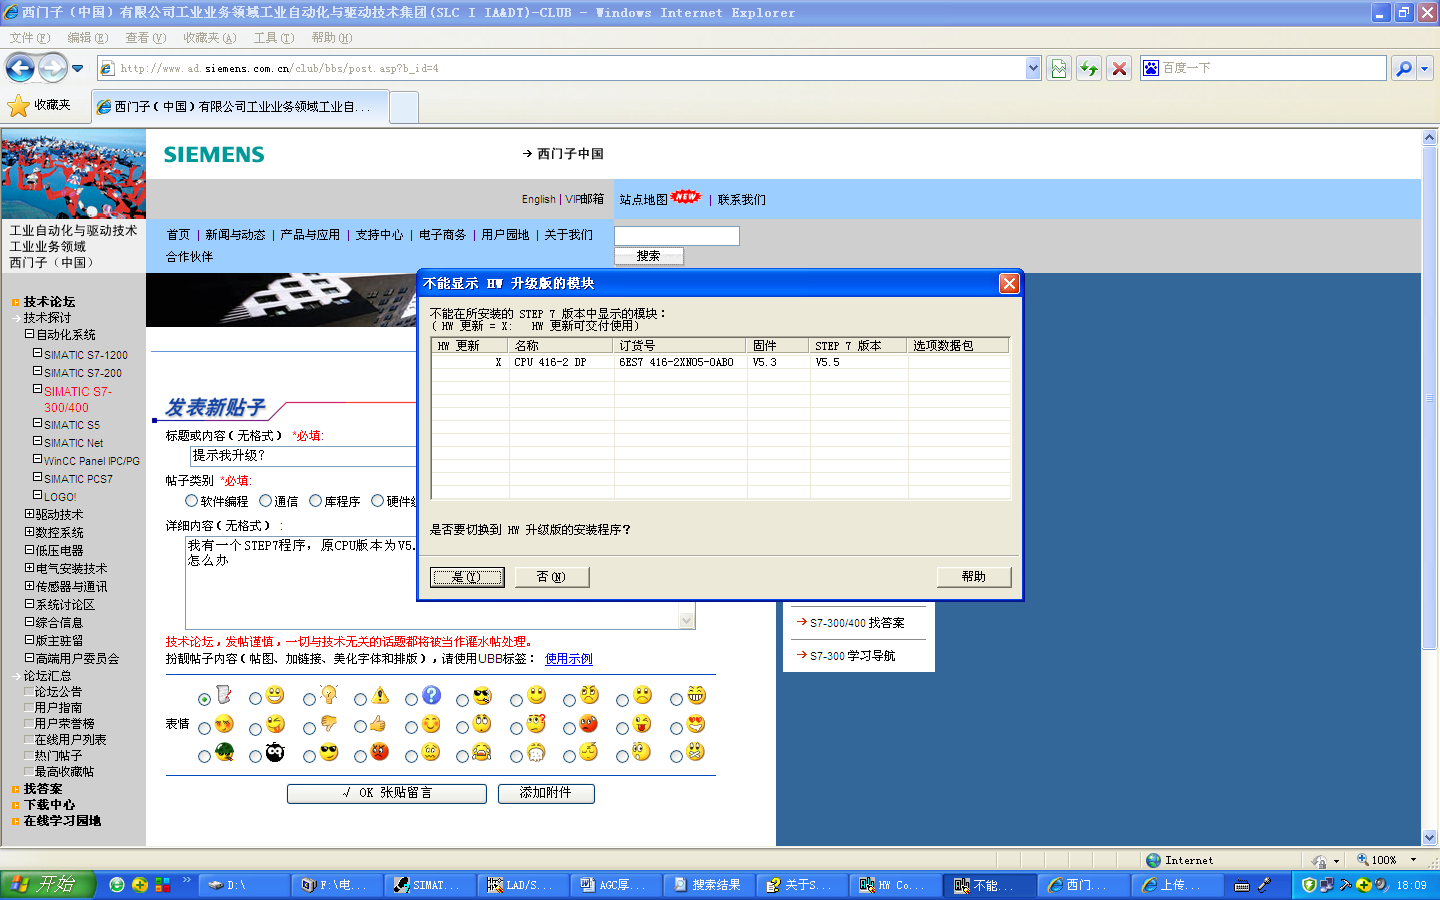This screenshot has height=900, width=1440.
Task: Open the 收藏夹(A) menu
Action: click(x=210, y=38)
